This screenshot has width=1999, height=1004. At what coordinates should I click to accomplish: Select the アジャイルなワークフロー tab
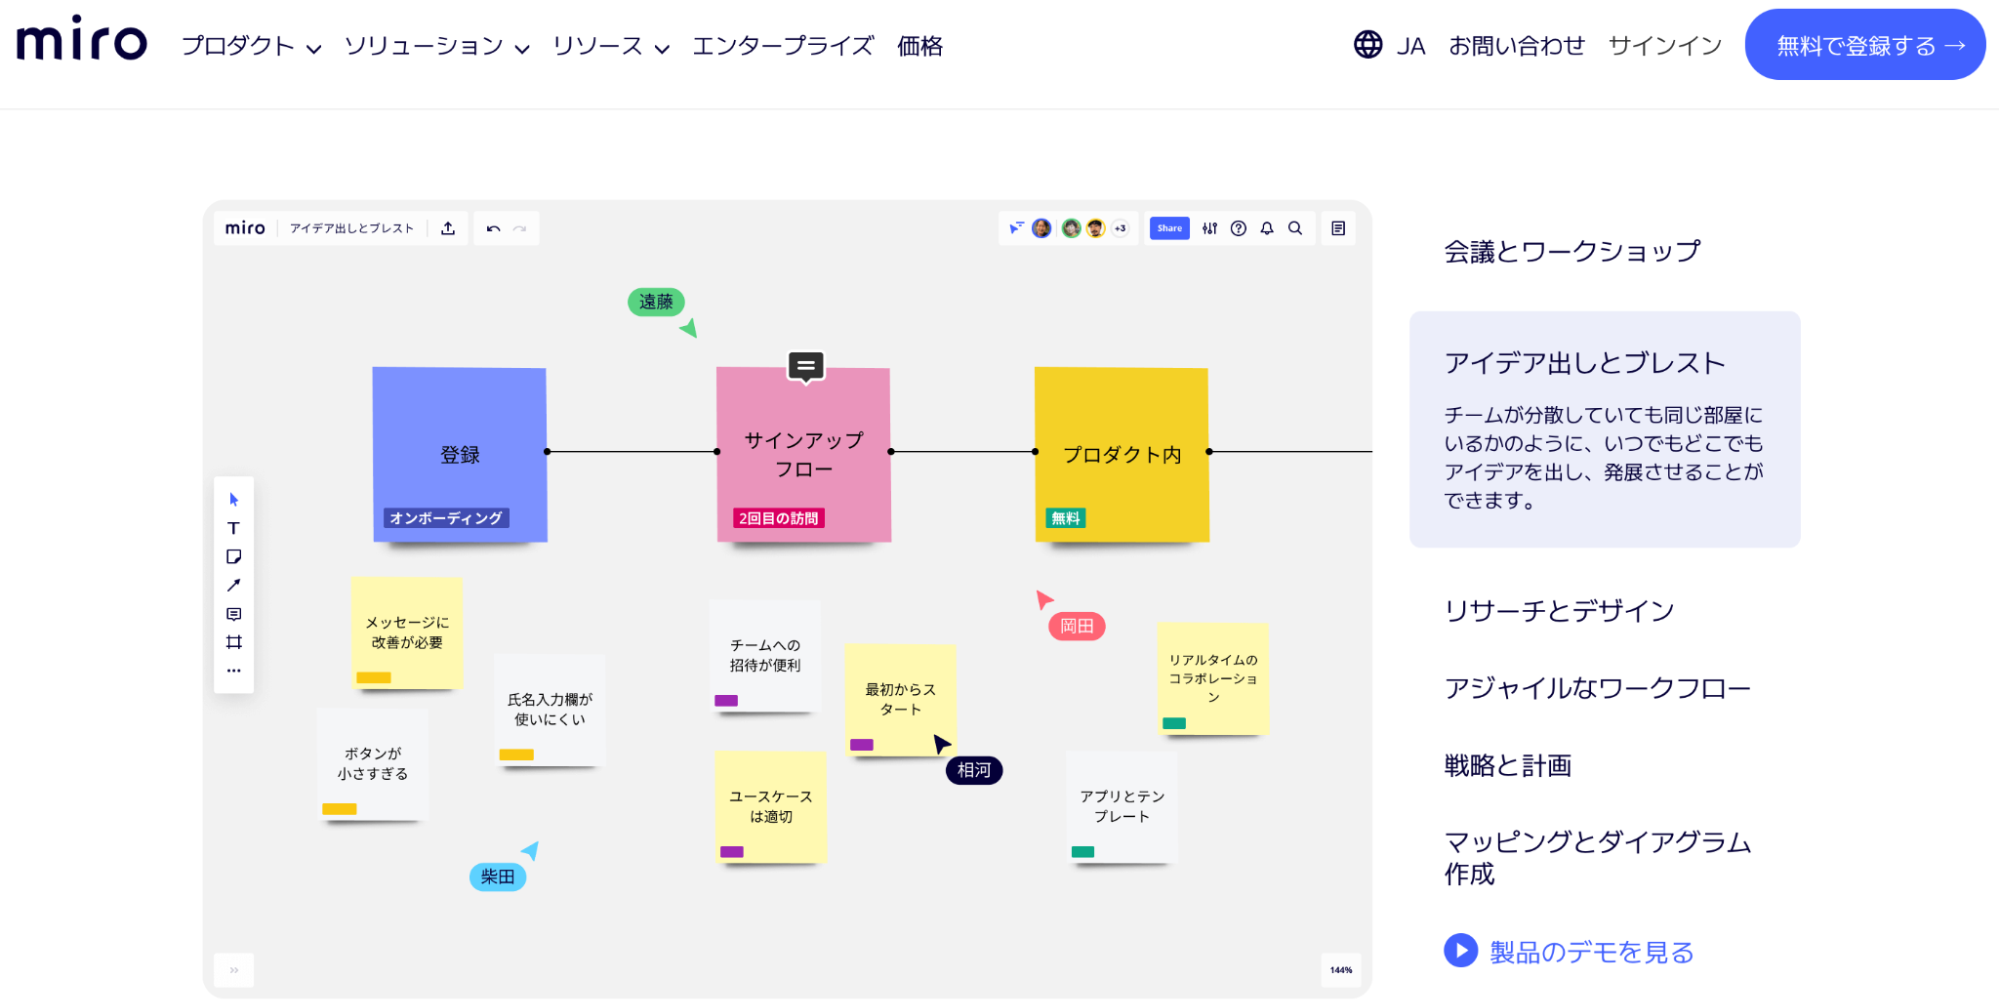[x=1597, y=688]
